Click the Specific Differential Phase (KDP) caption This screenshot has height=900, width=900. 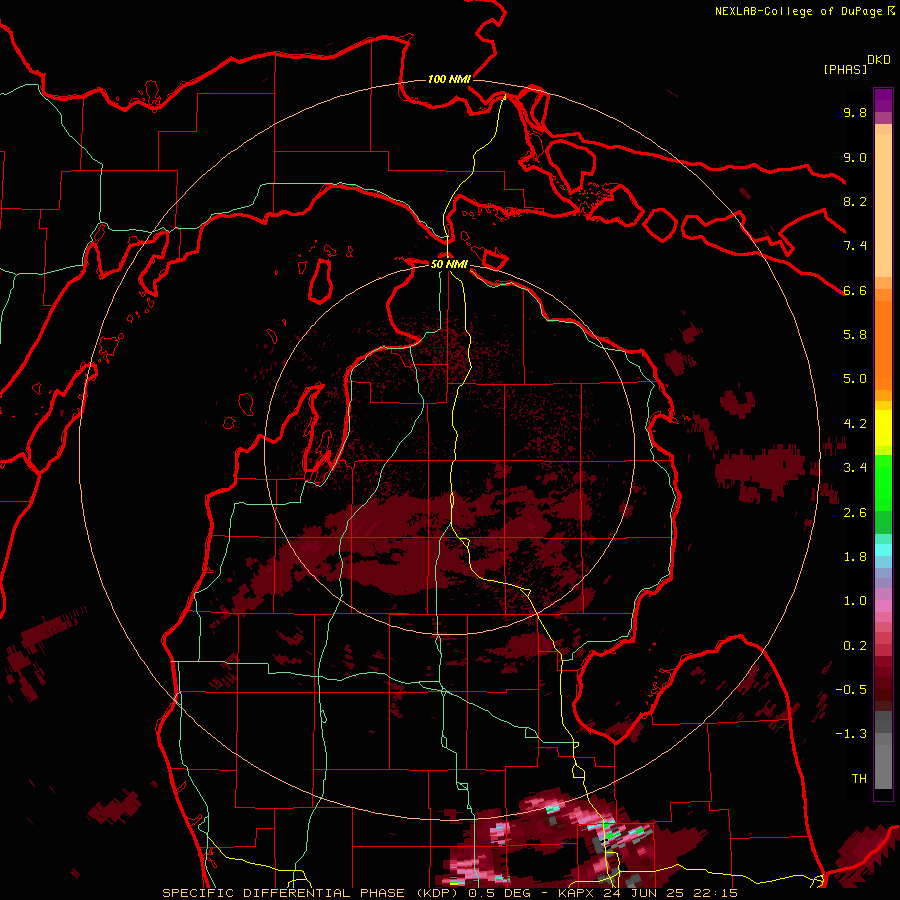(313, 893)
